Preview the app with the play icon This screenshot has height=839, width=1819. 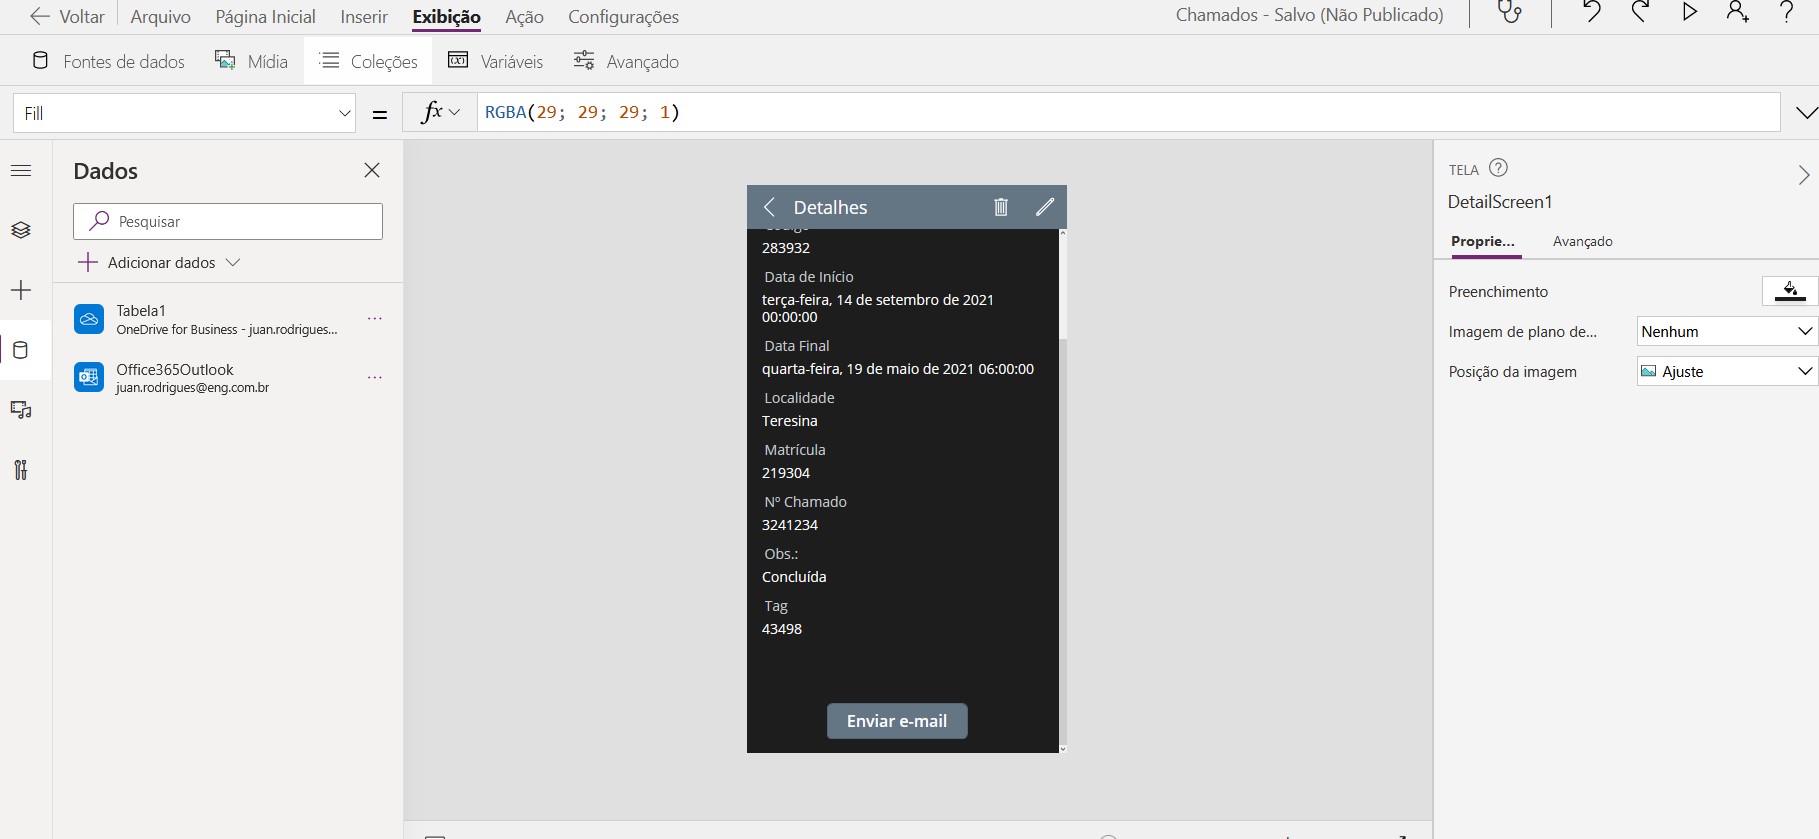pyautogui.click(x=1689, y=14)
